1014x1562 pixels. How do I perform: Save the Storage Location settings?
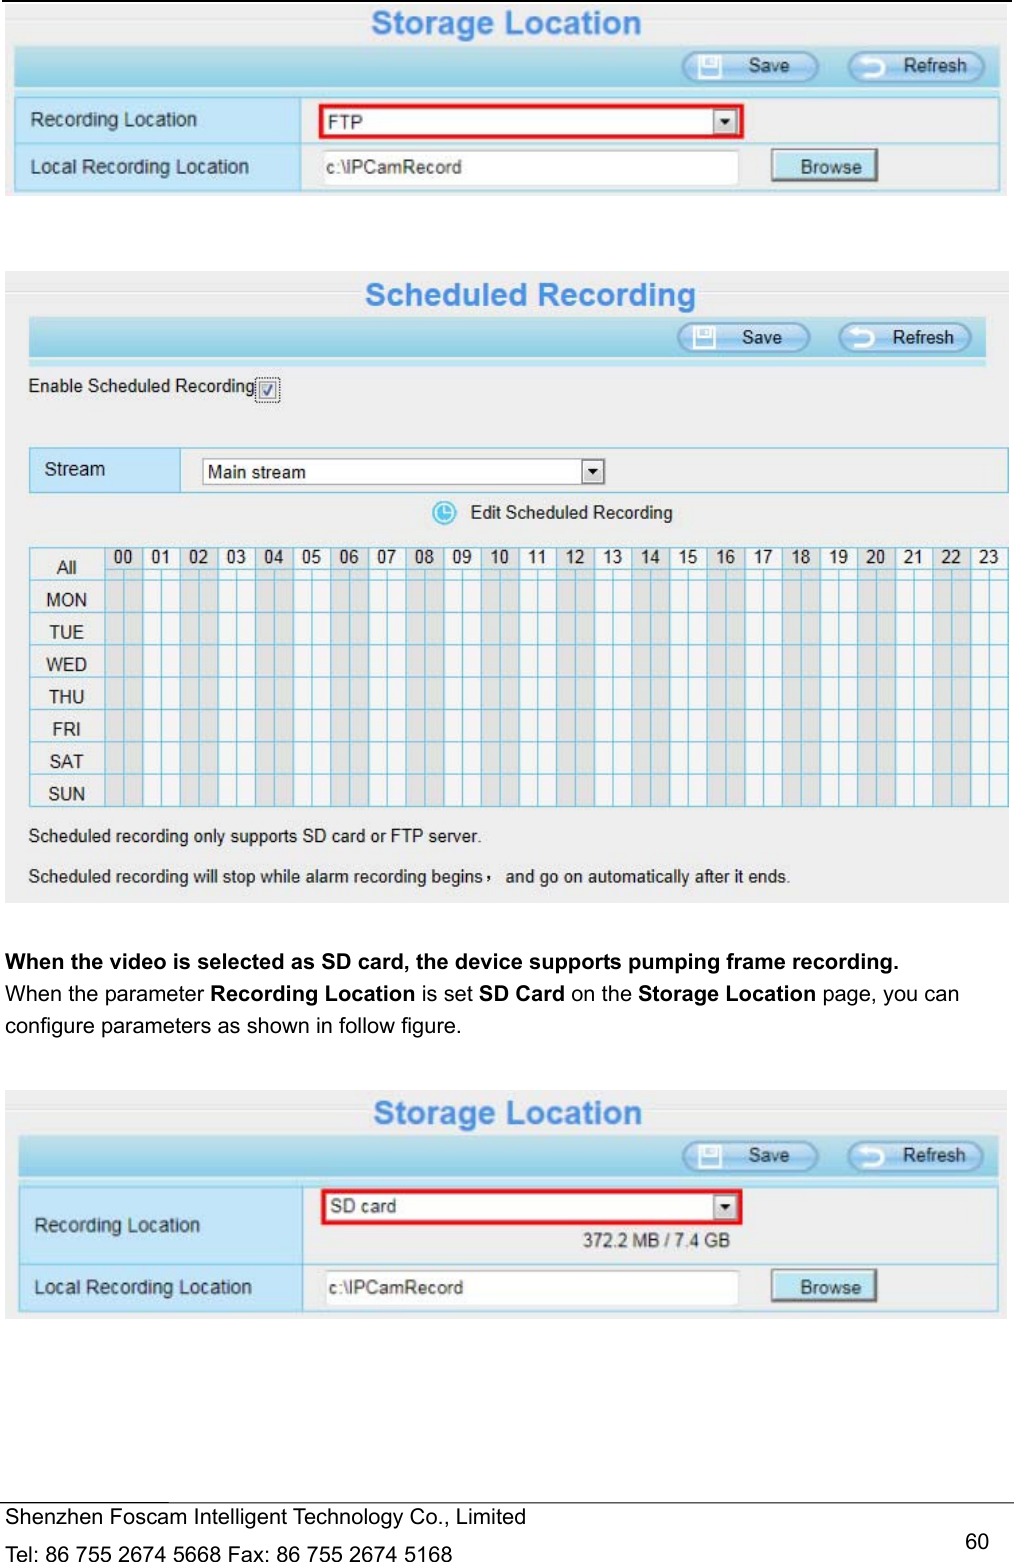tap(750, 66)
